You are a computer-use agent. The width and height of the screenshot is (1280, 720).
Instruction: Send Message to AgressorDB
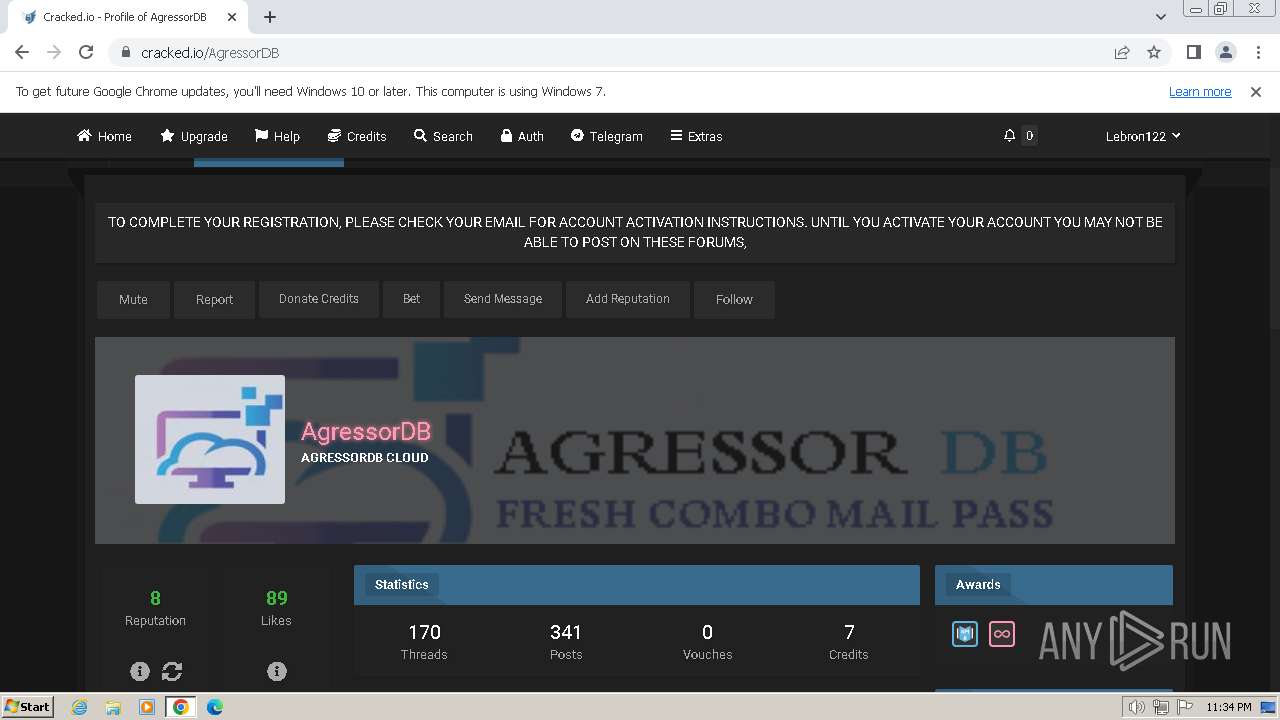coord(503,299)
